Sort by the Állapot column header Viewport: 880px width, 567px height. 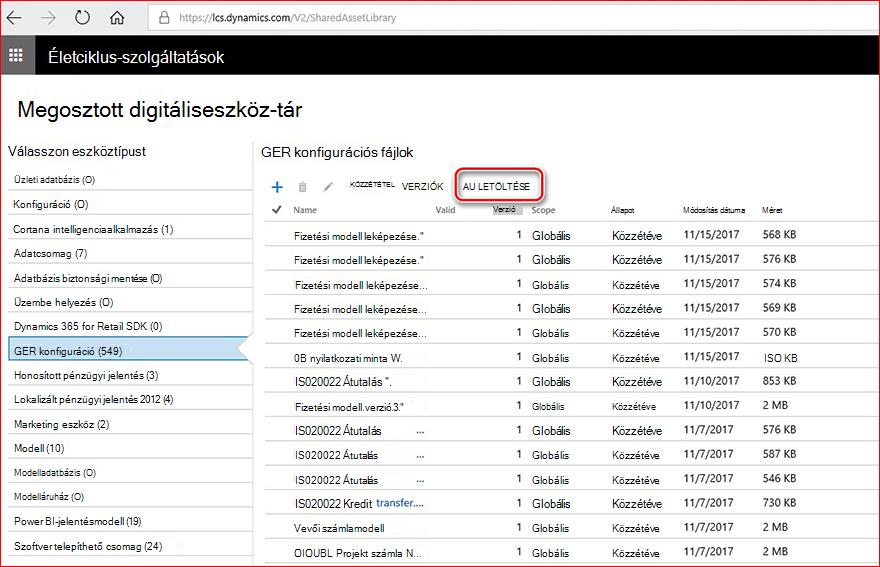click(x=622, y=210)
